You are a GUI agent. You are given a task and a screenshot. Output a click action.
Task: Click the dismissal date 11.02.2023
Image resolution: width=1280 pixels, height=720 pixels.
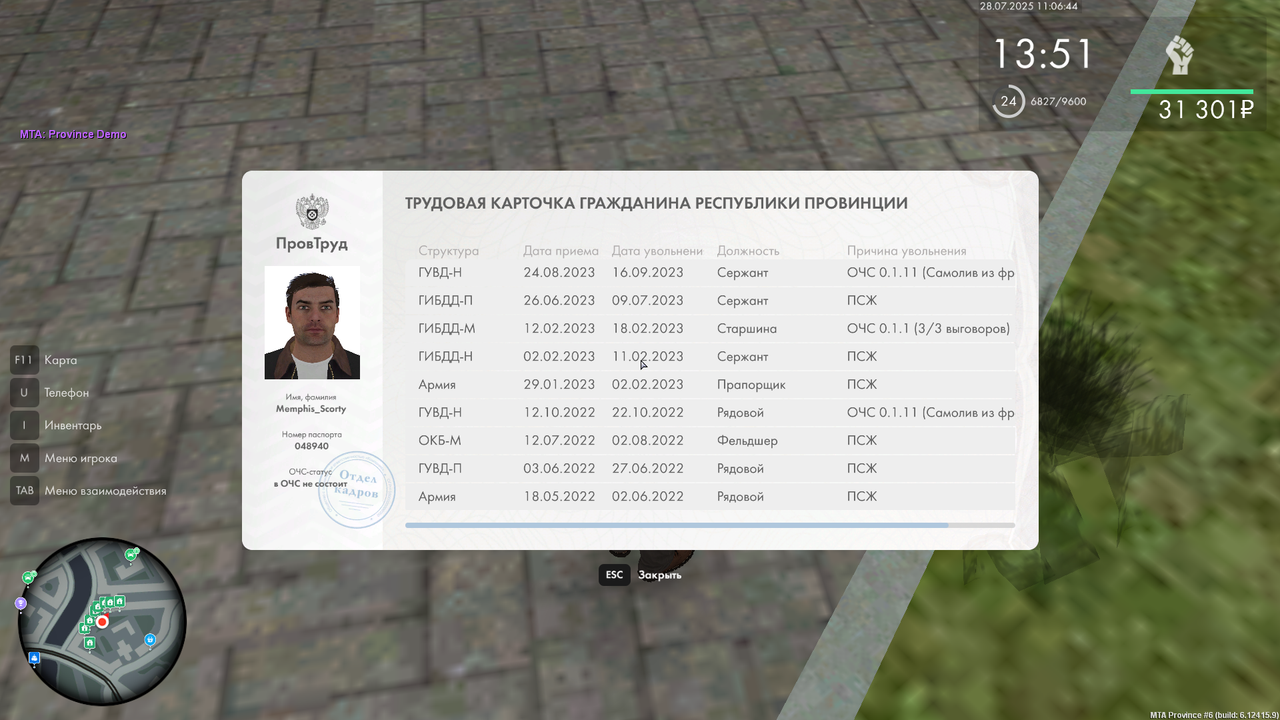point(648,357)
